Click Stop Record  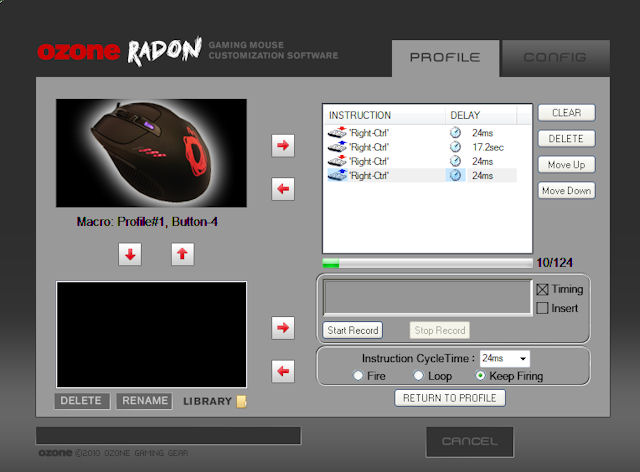pyautogui.click(x=440, y=330)
